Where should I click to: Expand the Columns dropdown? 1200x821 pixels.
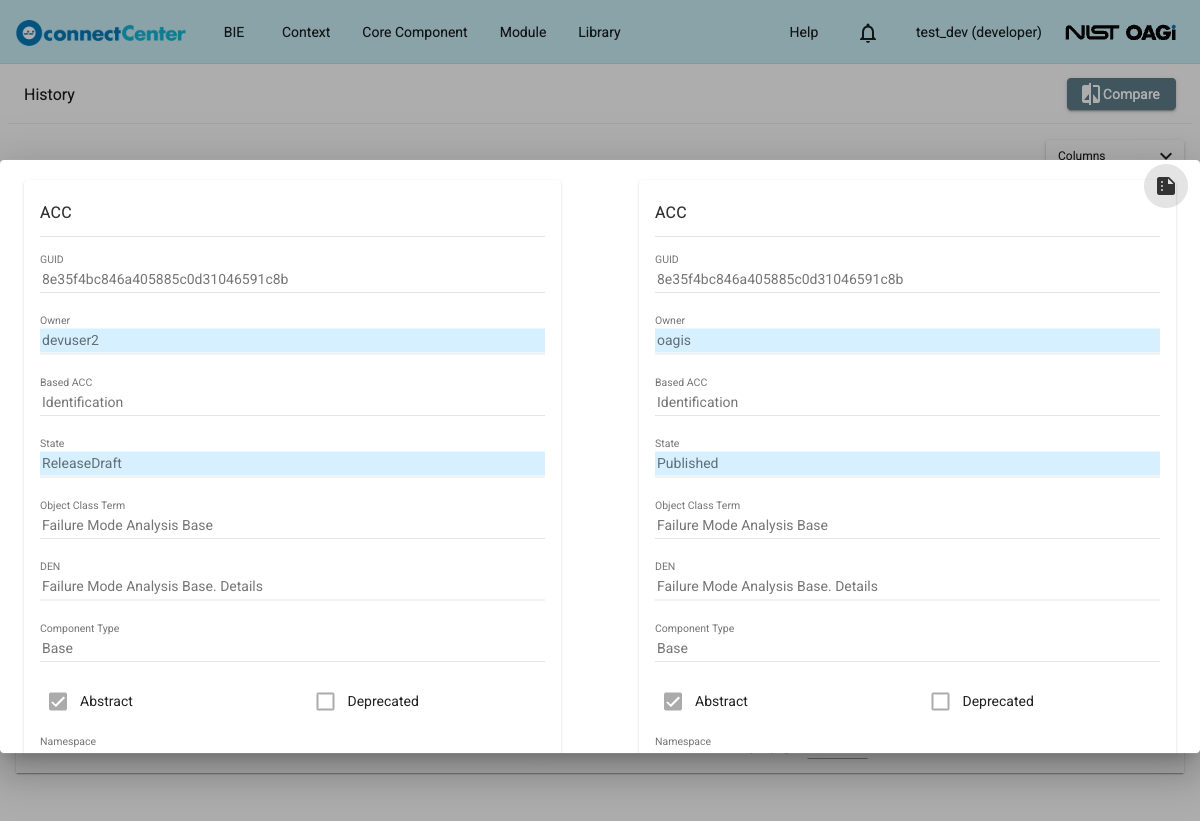(1114, 154)
